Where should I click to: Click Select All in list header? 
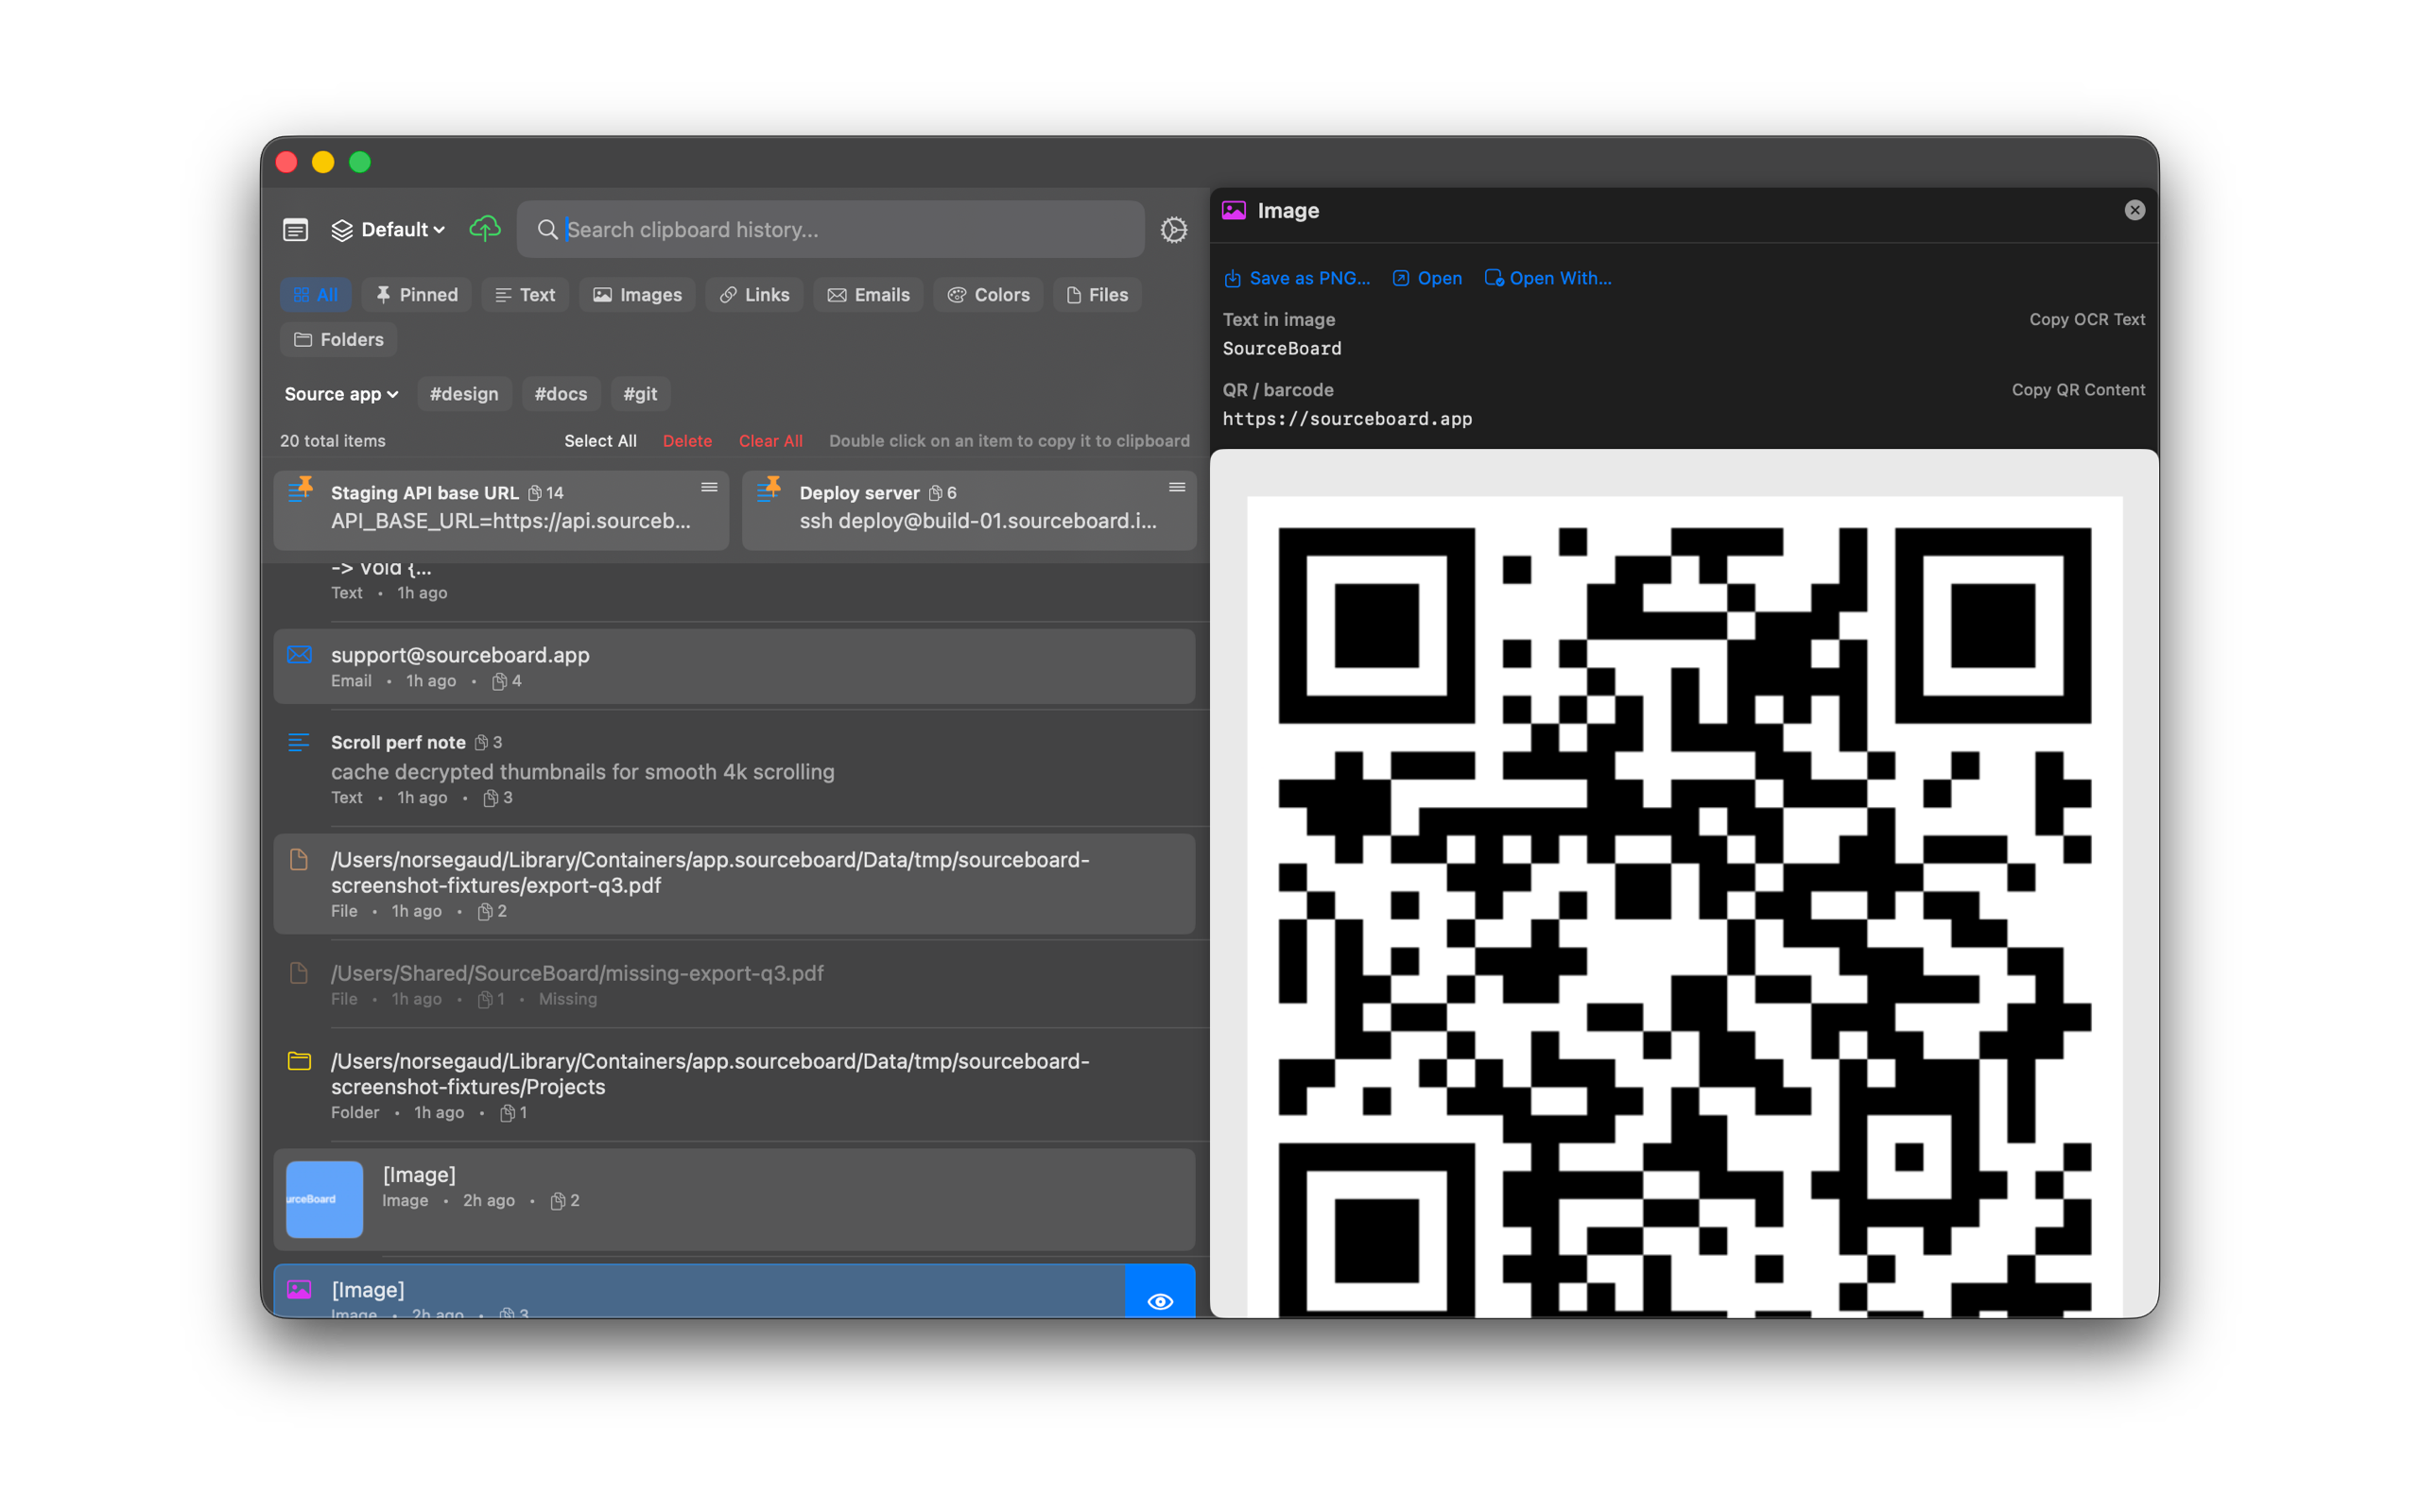coord(600,441)
